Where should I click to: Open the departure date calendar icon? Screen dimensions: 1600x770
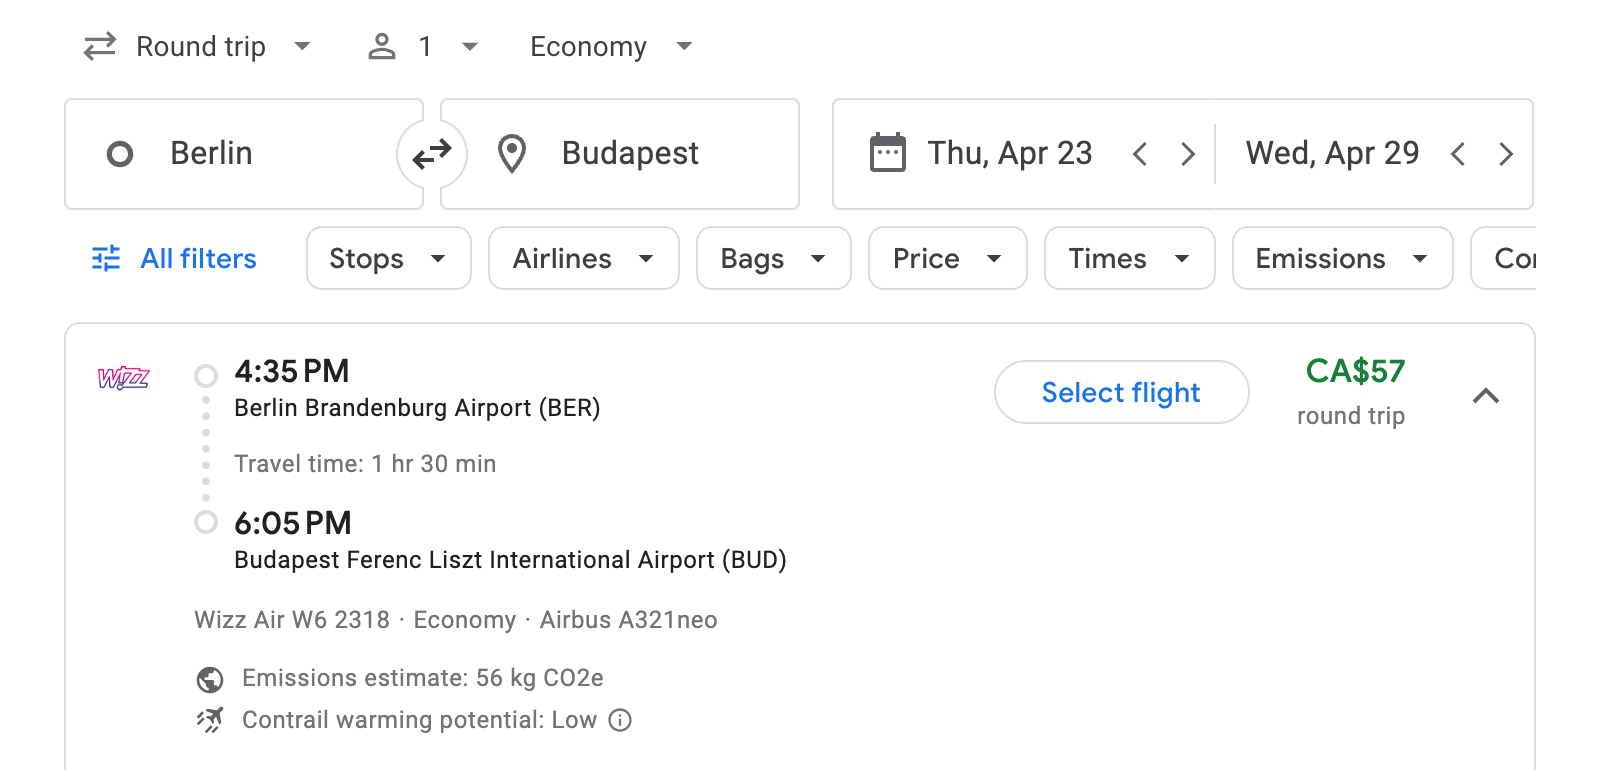pyautogui.click(x=888, y=153)
